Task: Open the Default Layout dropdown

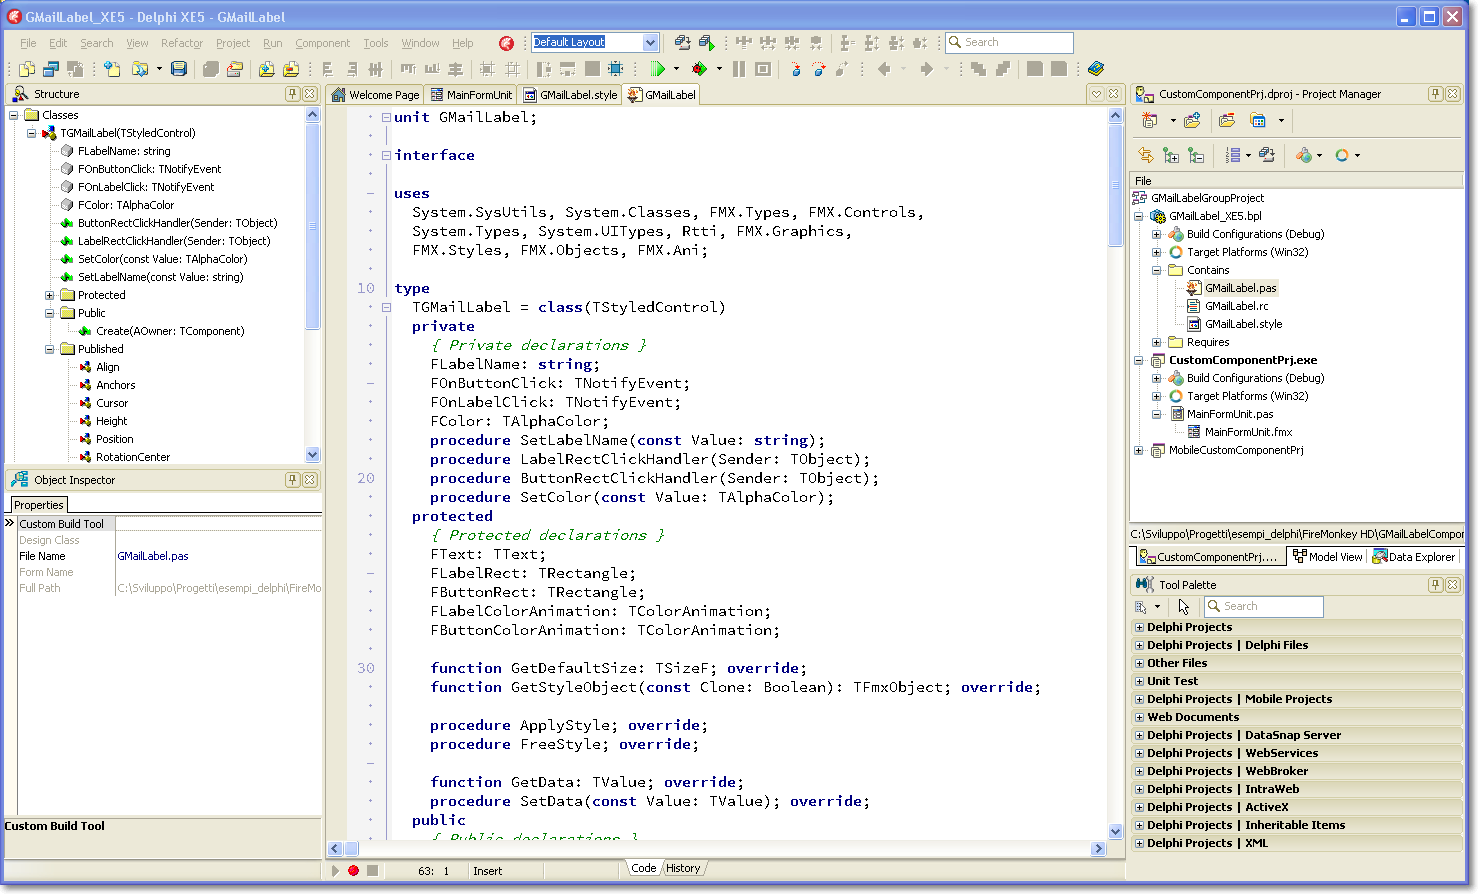Action: pos(650,42)
